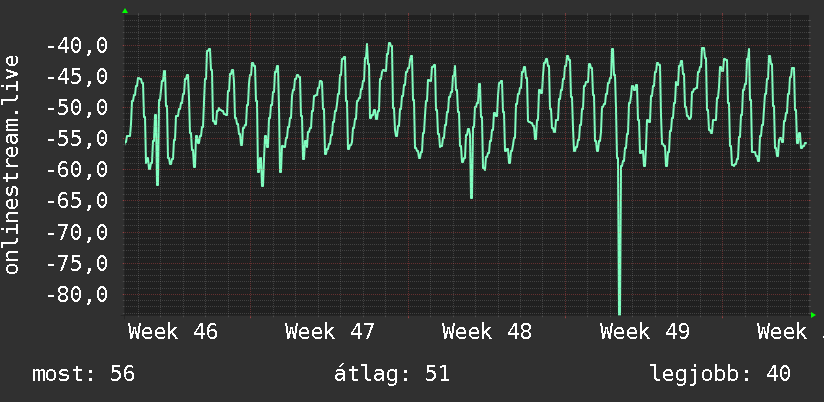Select the 'Week 48' axis label
Viewport: 824px width, 402px height.
(487, 332)
